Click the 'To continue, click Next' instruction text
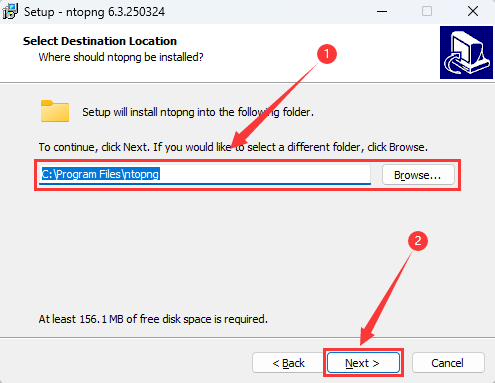The image size is (495, 383). click(233, 147)
